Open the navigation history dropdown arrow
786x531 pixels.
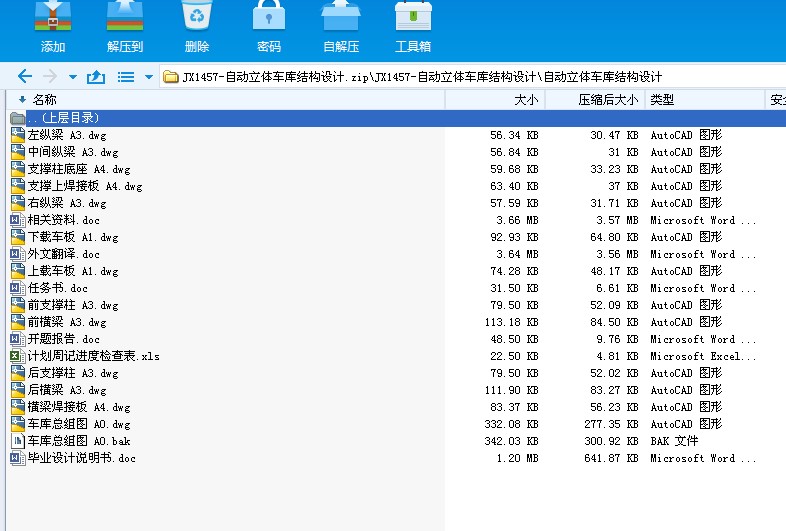point(73,77)
